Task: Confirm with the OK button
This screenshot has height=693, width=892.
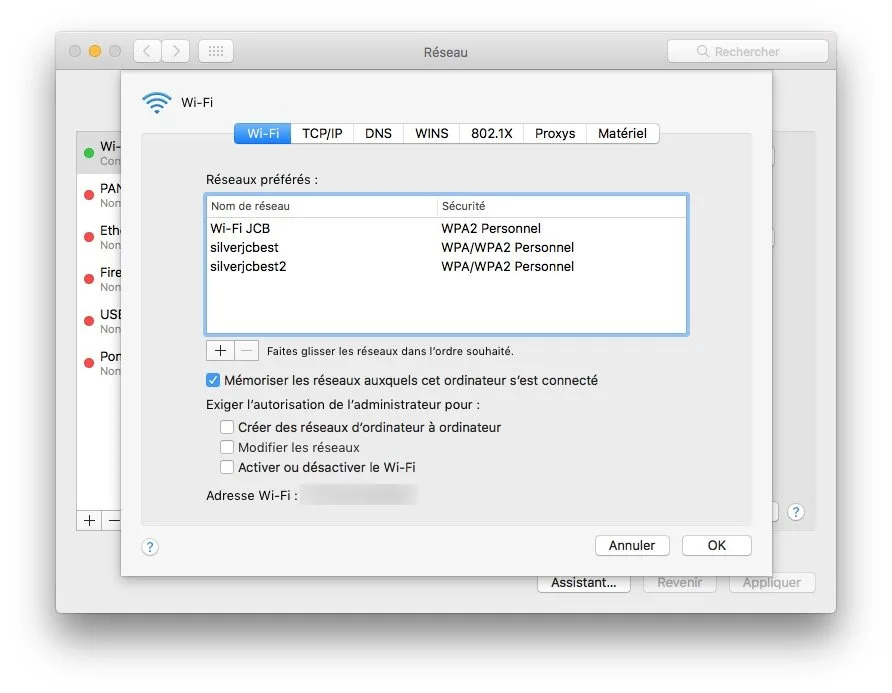Action: click(716, 545)
